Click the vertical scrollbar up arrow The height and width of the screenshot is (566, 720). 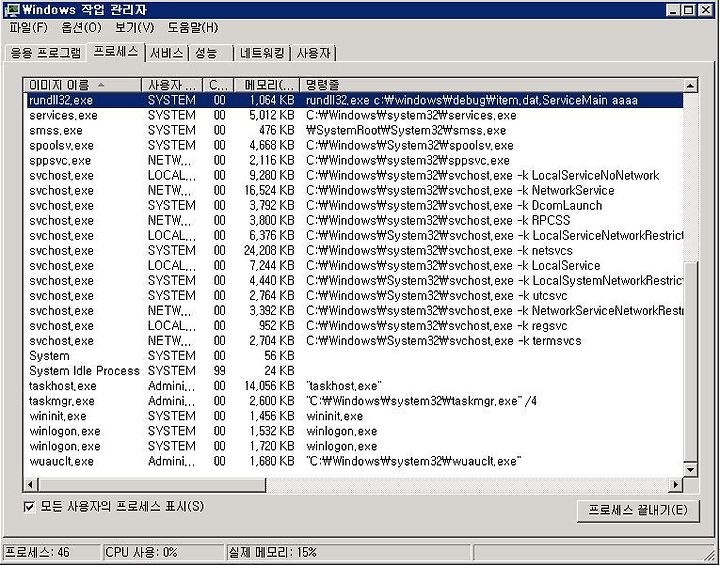pyautogui.click(x=690, y=85)
